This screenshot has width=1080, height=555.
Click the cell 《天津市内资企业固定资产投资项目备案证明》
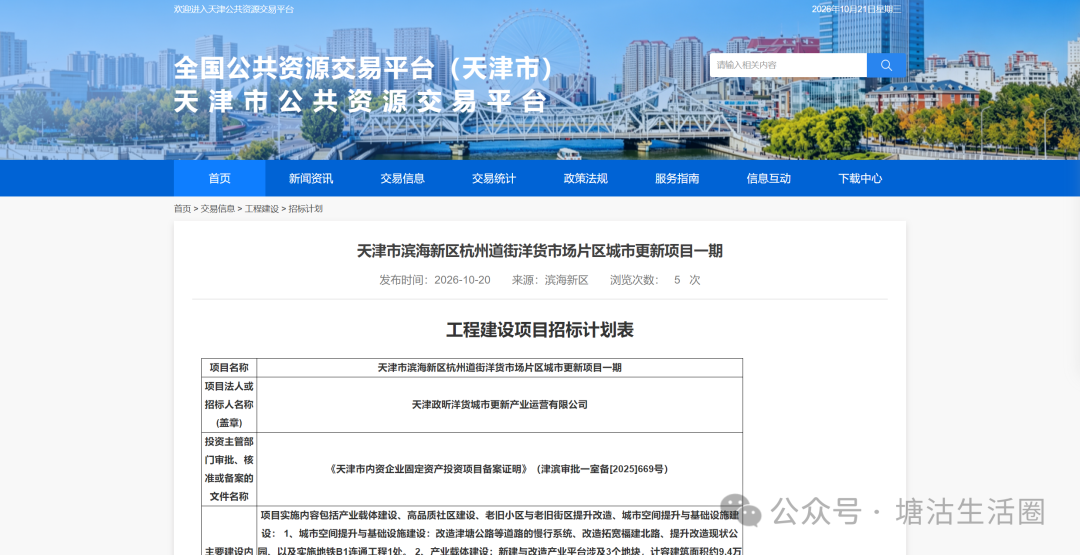point(499,469)
